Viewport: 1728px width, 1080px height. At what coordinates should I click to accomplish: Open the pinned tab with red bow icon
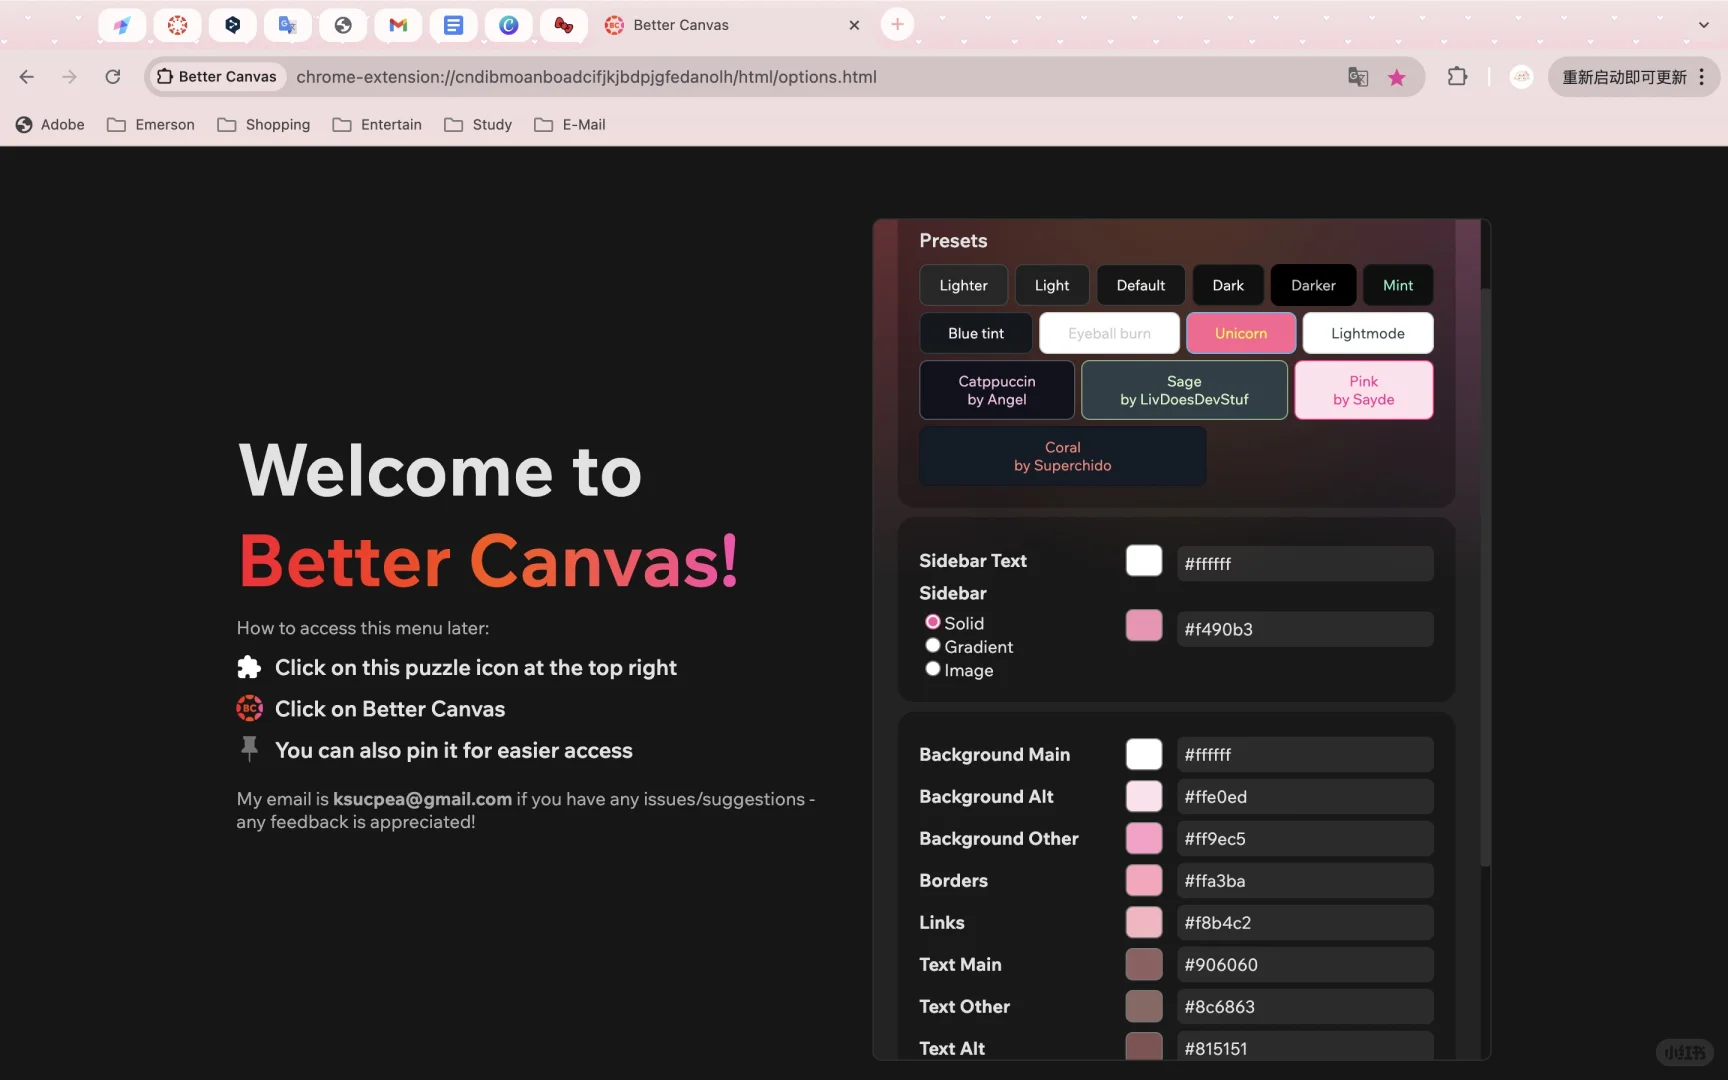564,25
